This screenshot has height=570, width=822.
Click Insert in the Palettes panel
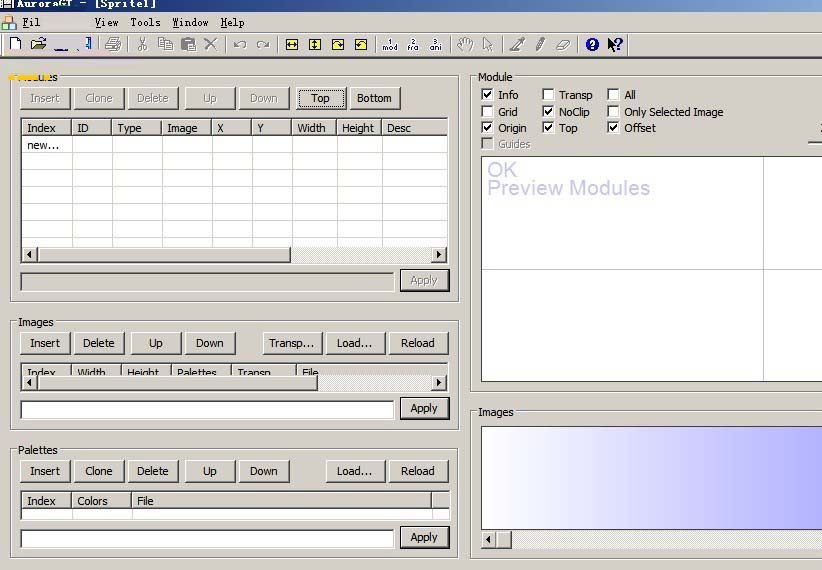click(45, 471)
